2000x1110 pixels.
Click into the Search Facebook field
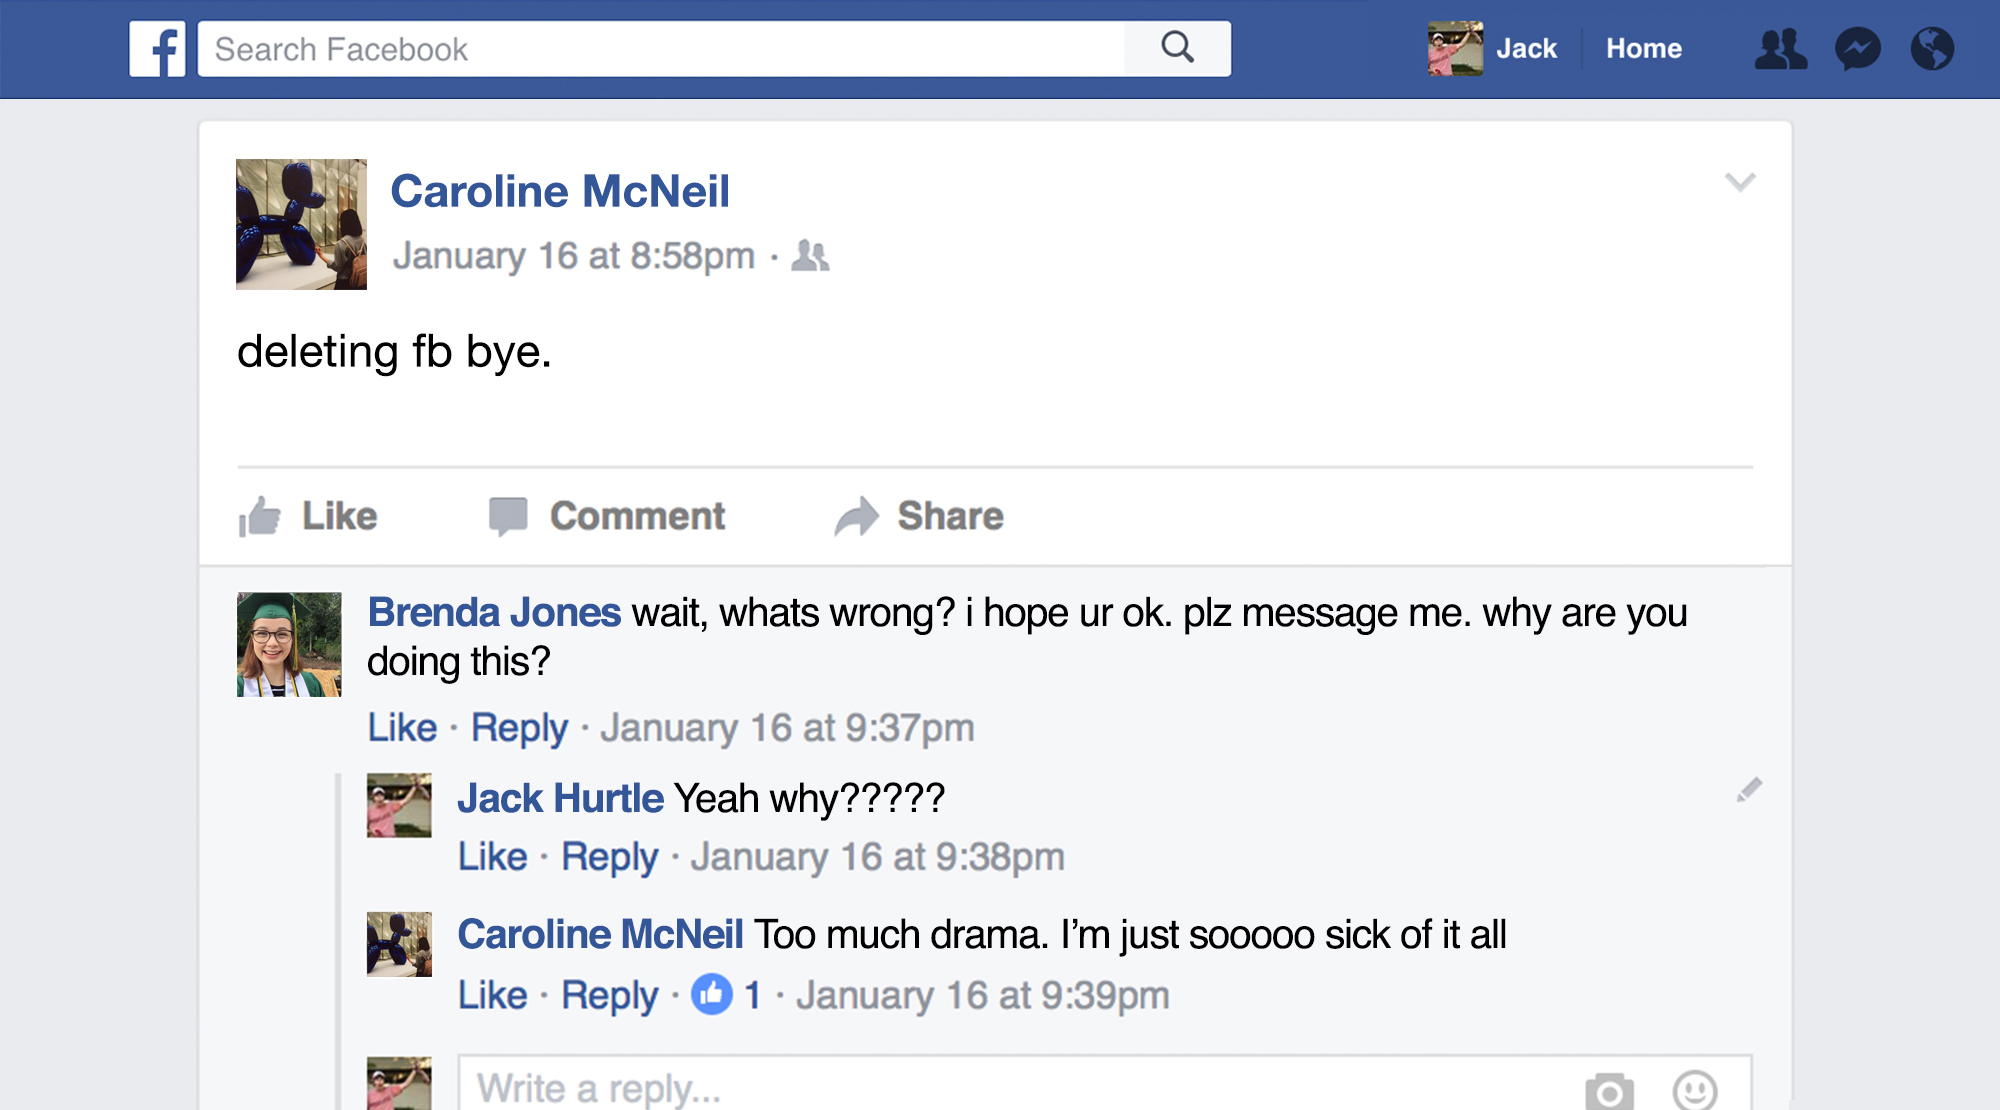(660, 49)
